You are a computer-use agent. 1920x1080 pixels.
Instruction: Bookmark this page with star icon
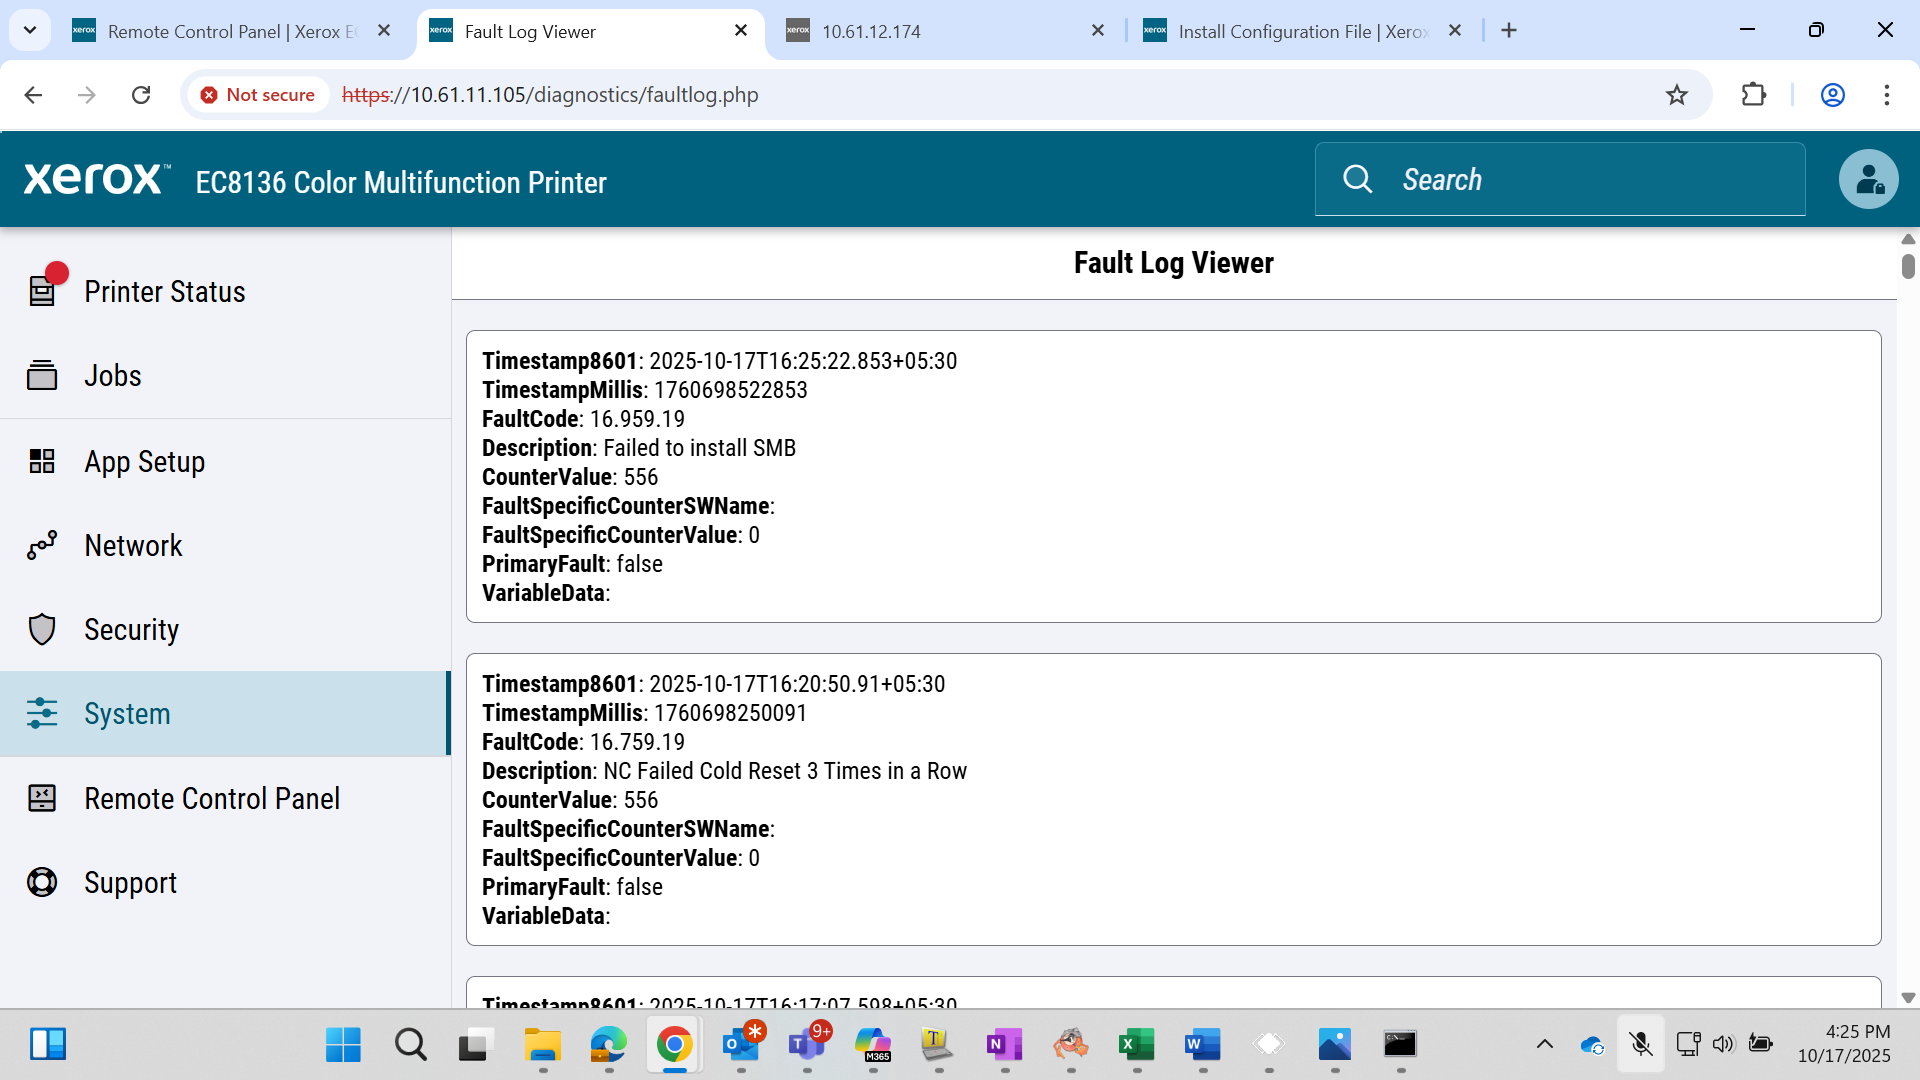click(x=1677, y=95)
